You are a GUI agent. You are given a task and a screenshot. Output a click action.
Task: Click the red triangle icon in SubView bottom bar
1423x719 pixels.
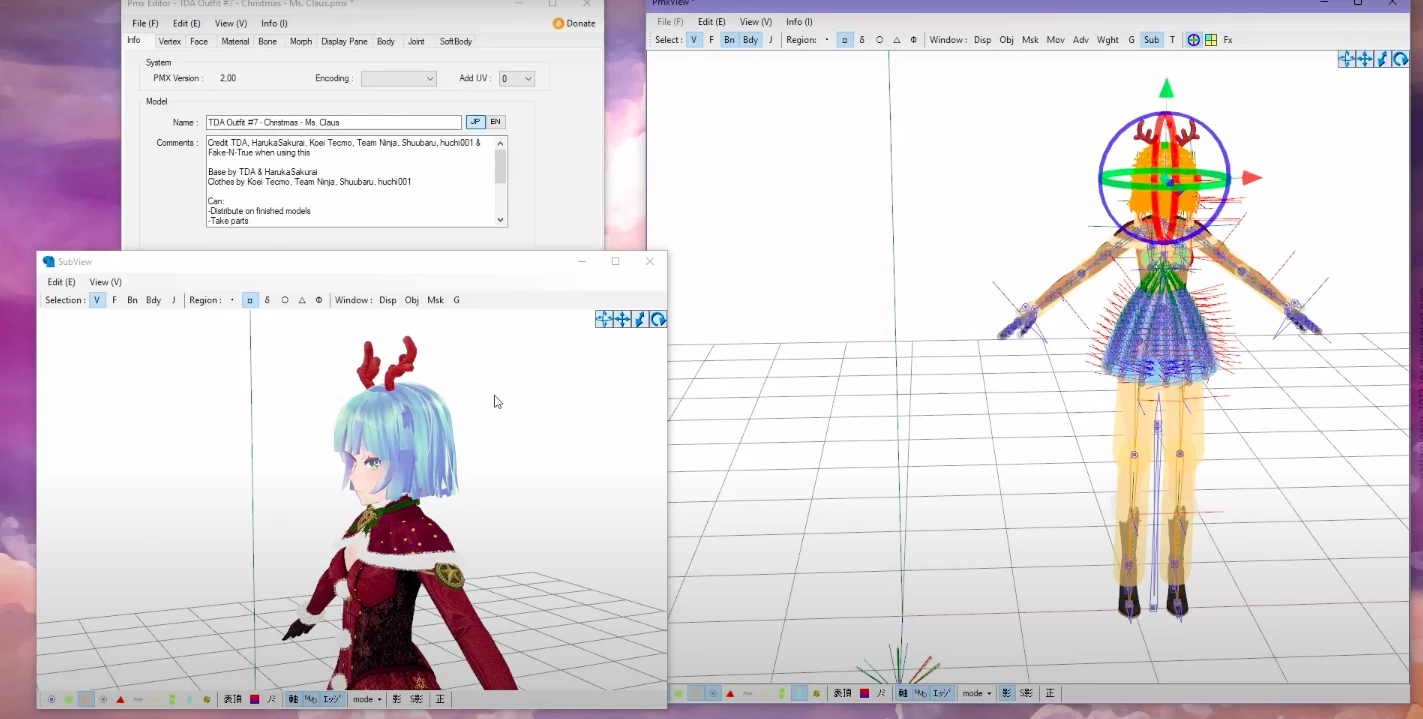[120, 699]
